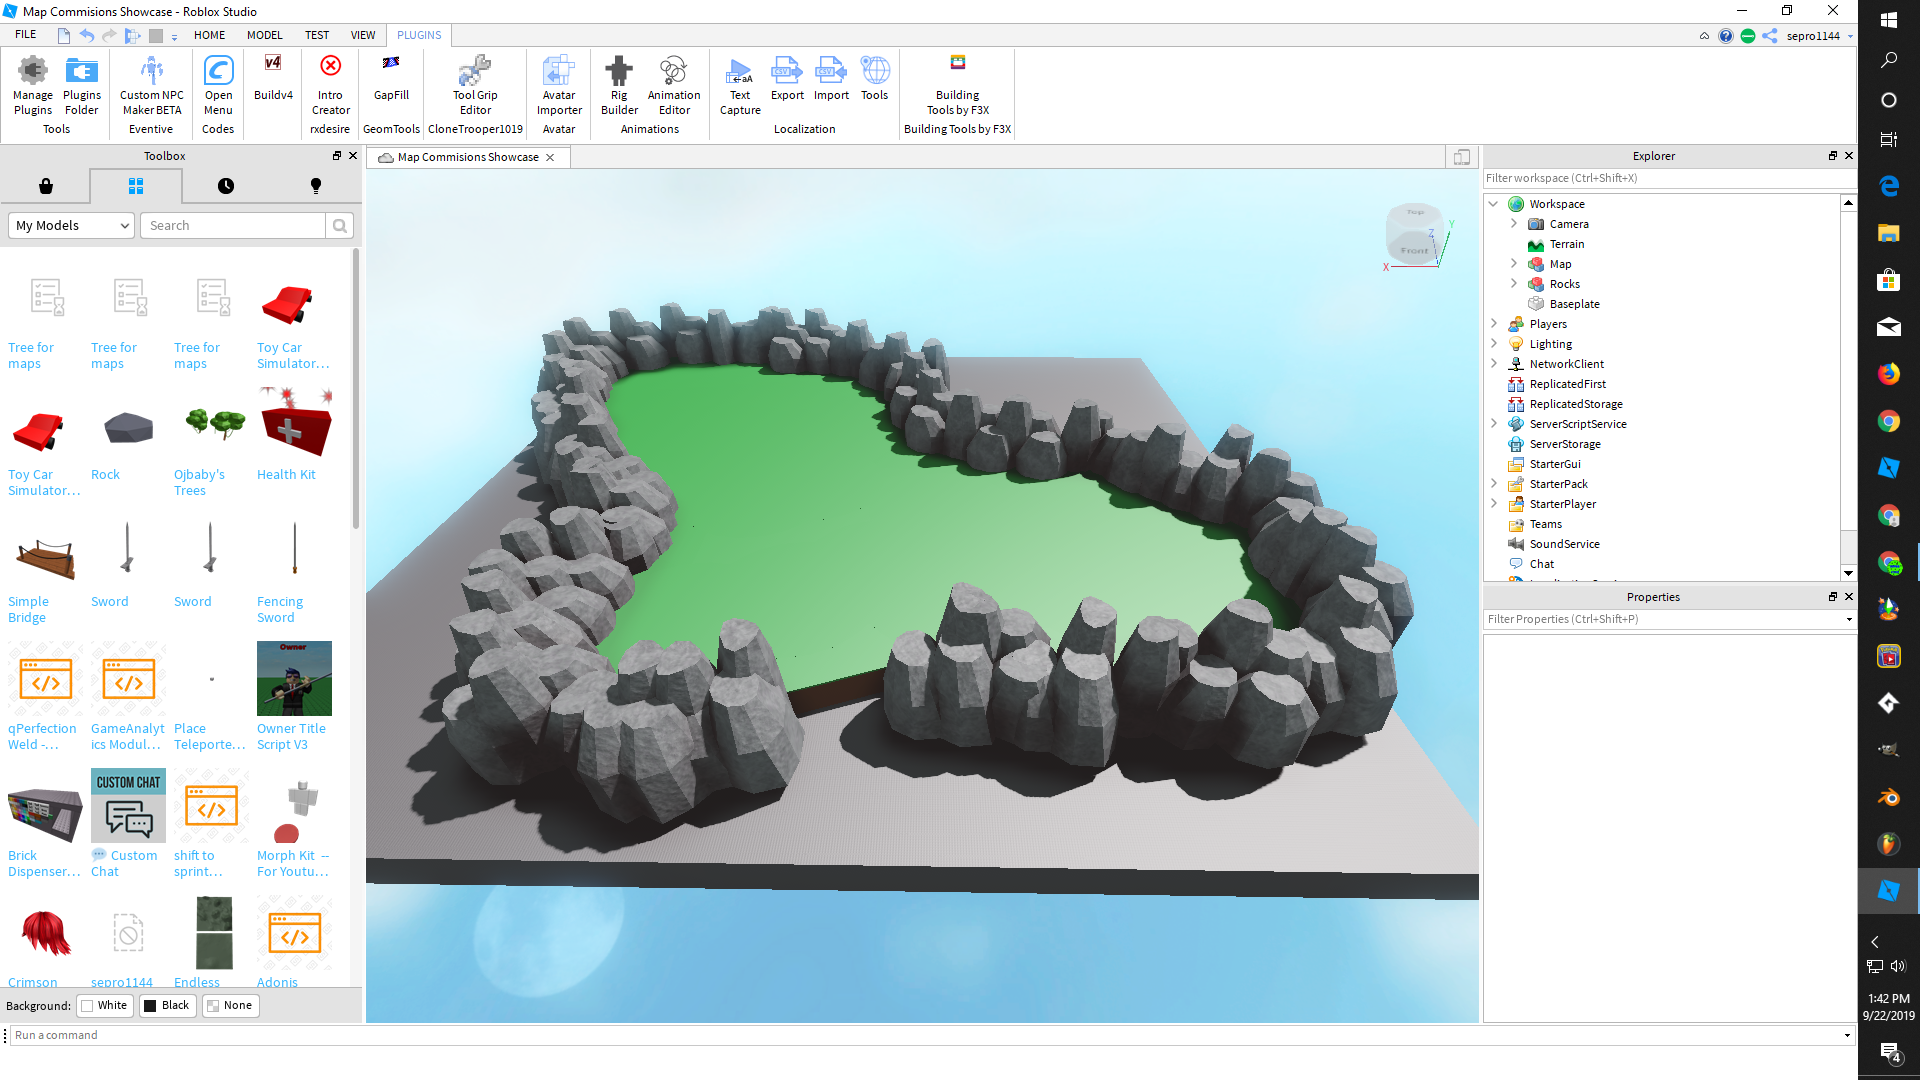Collapse the Workspace tree node
The height and width of the screenshot is (1080, 1920).
coord(1494,204)
